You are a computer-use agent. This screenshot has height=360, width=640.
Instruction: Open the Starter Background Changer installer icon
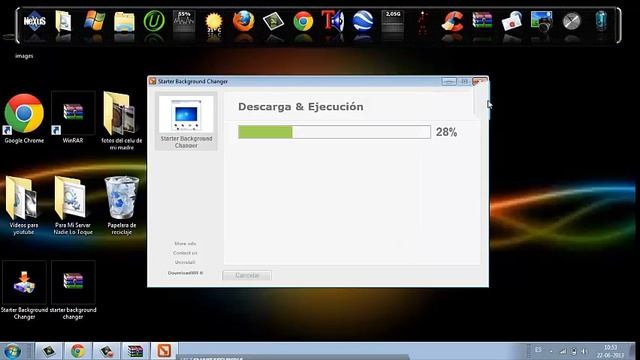(24, 291)
